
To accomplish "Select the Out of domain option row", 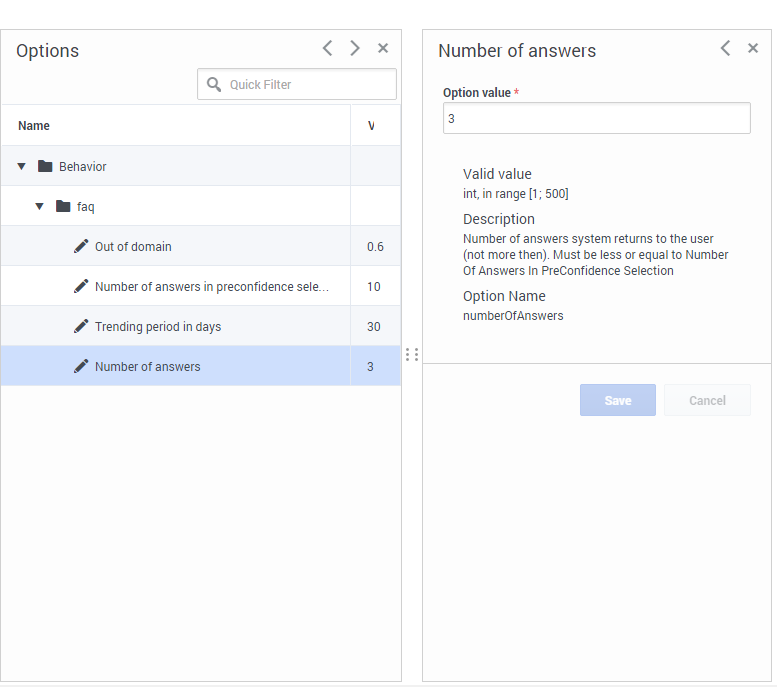I will coord(201,246).
